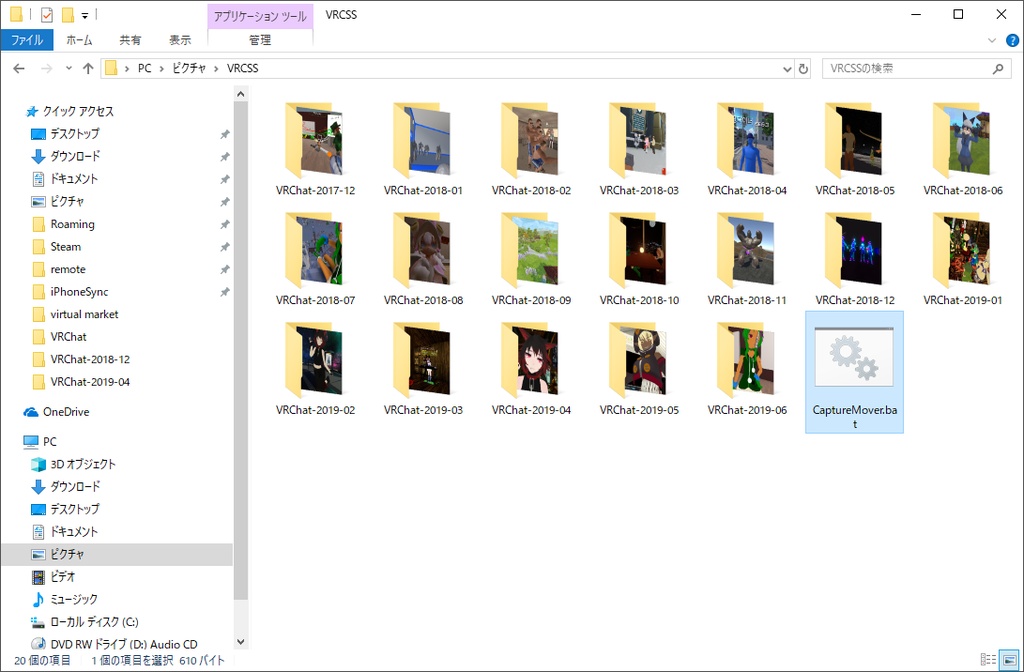This screenshot has width=1024, height=672.
Task: Select the VRChat-2019-01 folder
Action: click(963, 259)
